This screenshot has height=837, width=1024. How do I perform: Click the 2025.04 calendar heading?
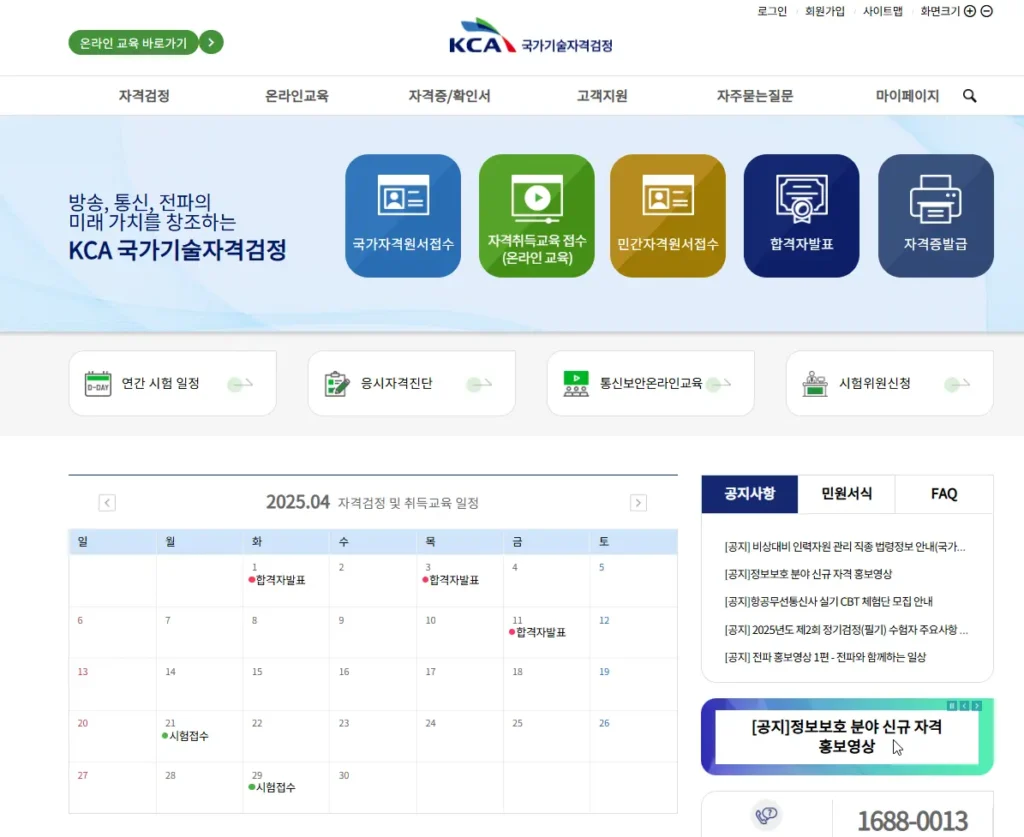point(298,502)
